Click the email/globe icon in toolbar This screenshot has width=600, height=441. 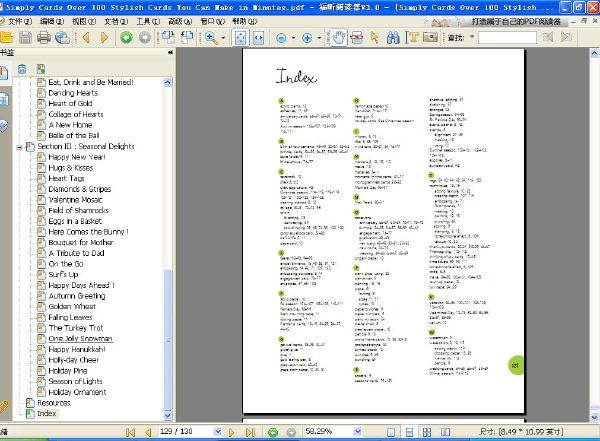(x=62, y=38)
